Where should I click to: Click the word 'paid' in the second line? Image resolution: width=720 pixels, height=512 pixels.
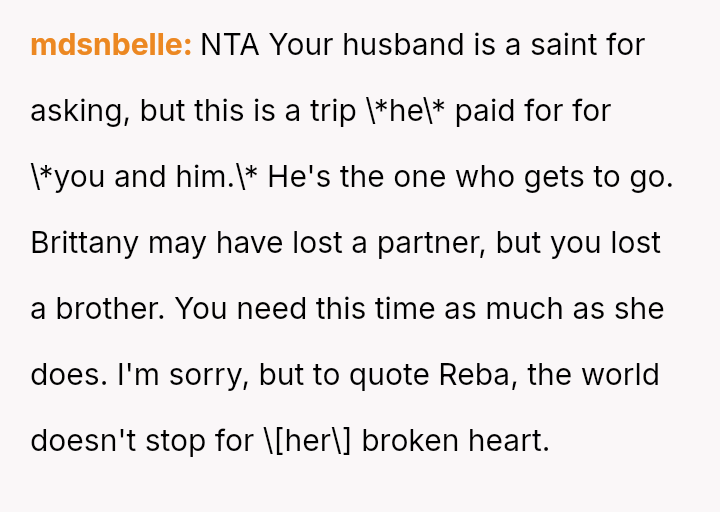pyautogui.click(x=484, y=111)
